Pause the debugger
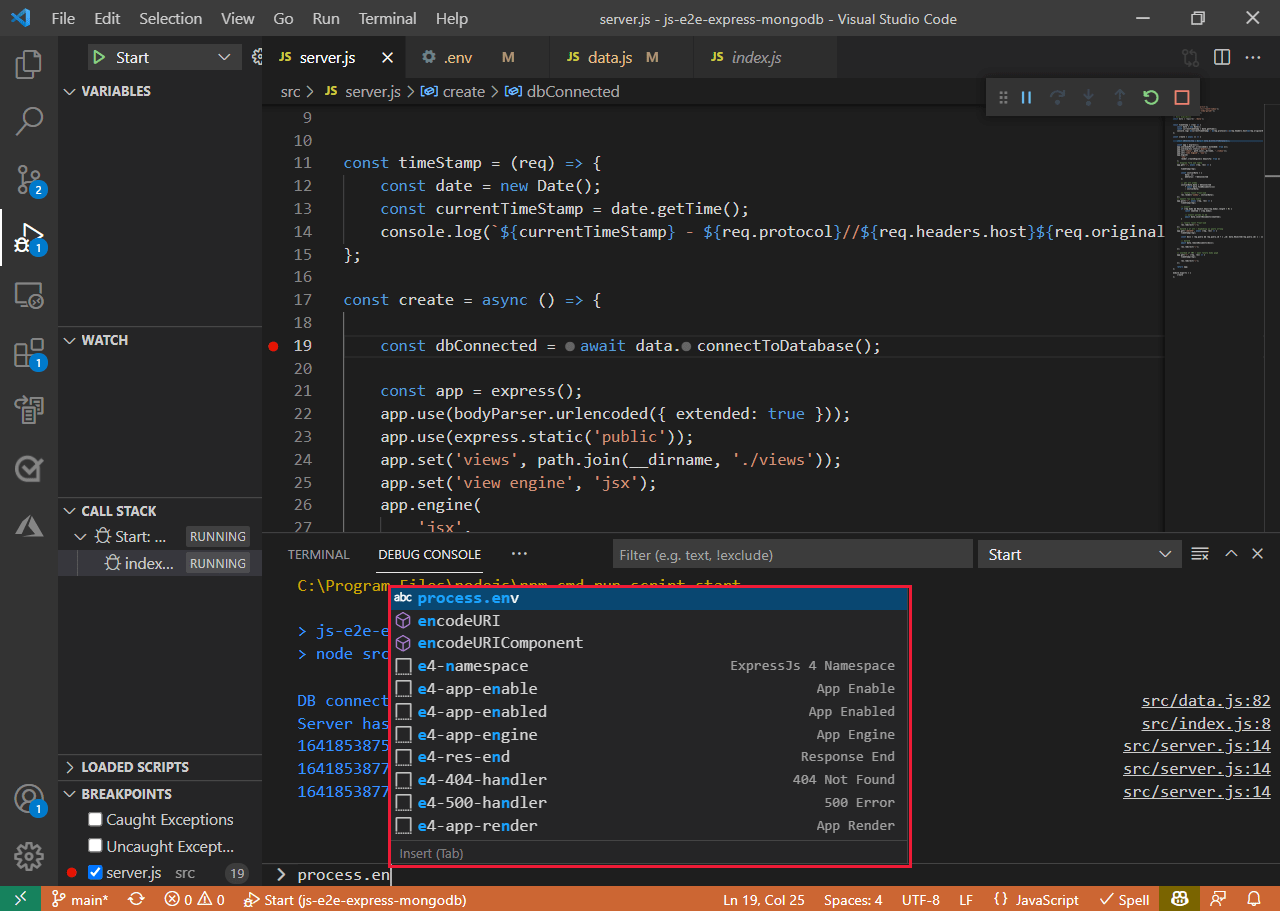 (1026, 97)
